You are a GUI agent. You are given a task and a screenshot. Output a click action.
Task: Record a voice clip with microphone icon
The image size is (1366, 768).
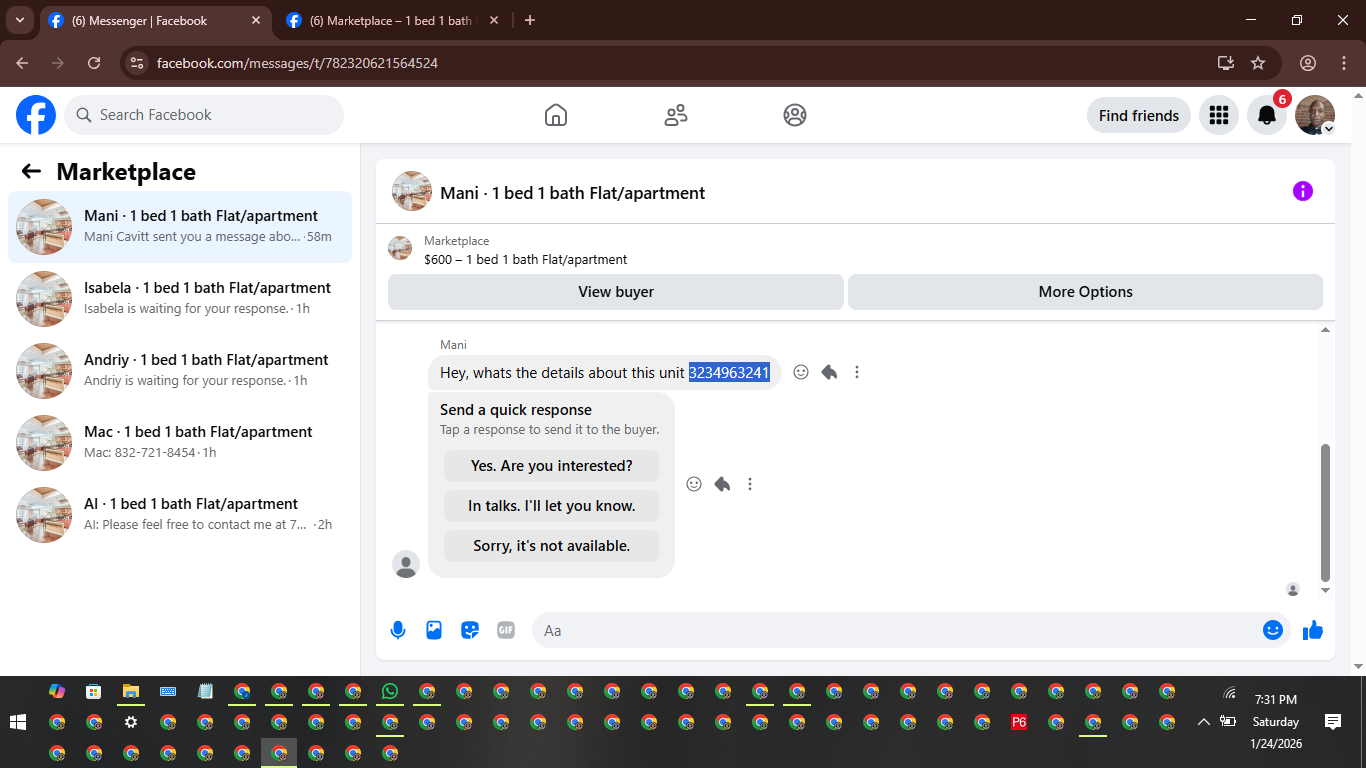[x=398, y=630]
